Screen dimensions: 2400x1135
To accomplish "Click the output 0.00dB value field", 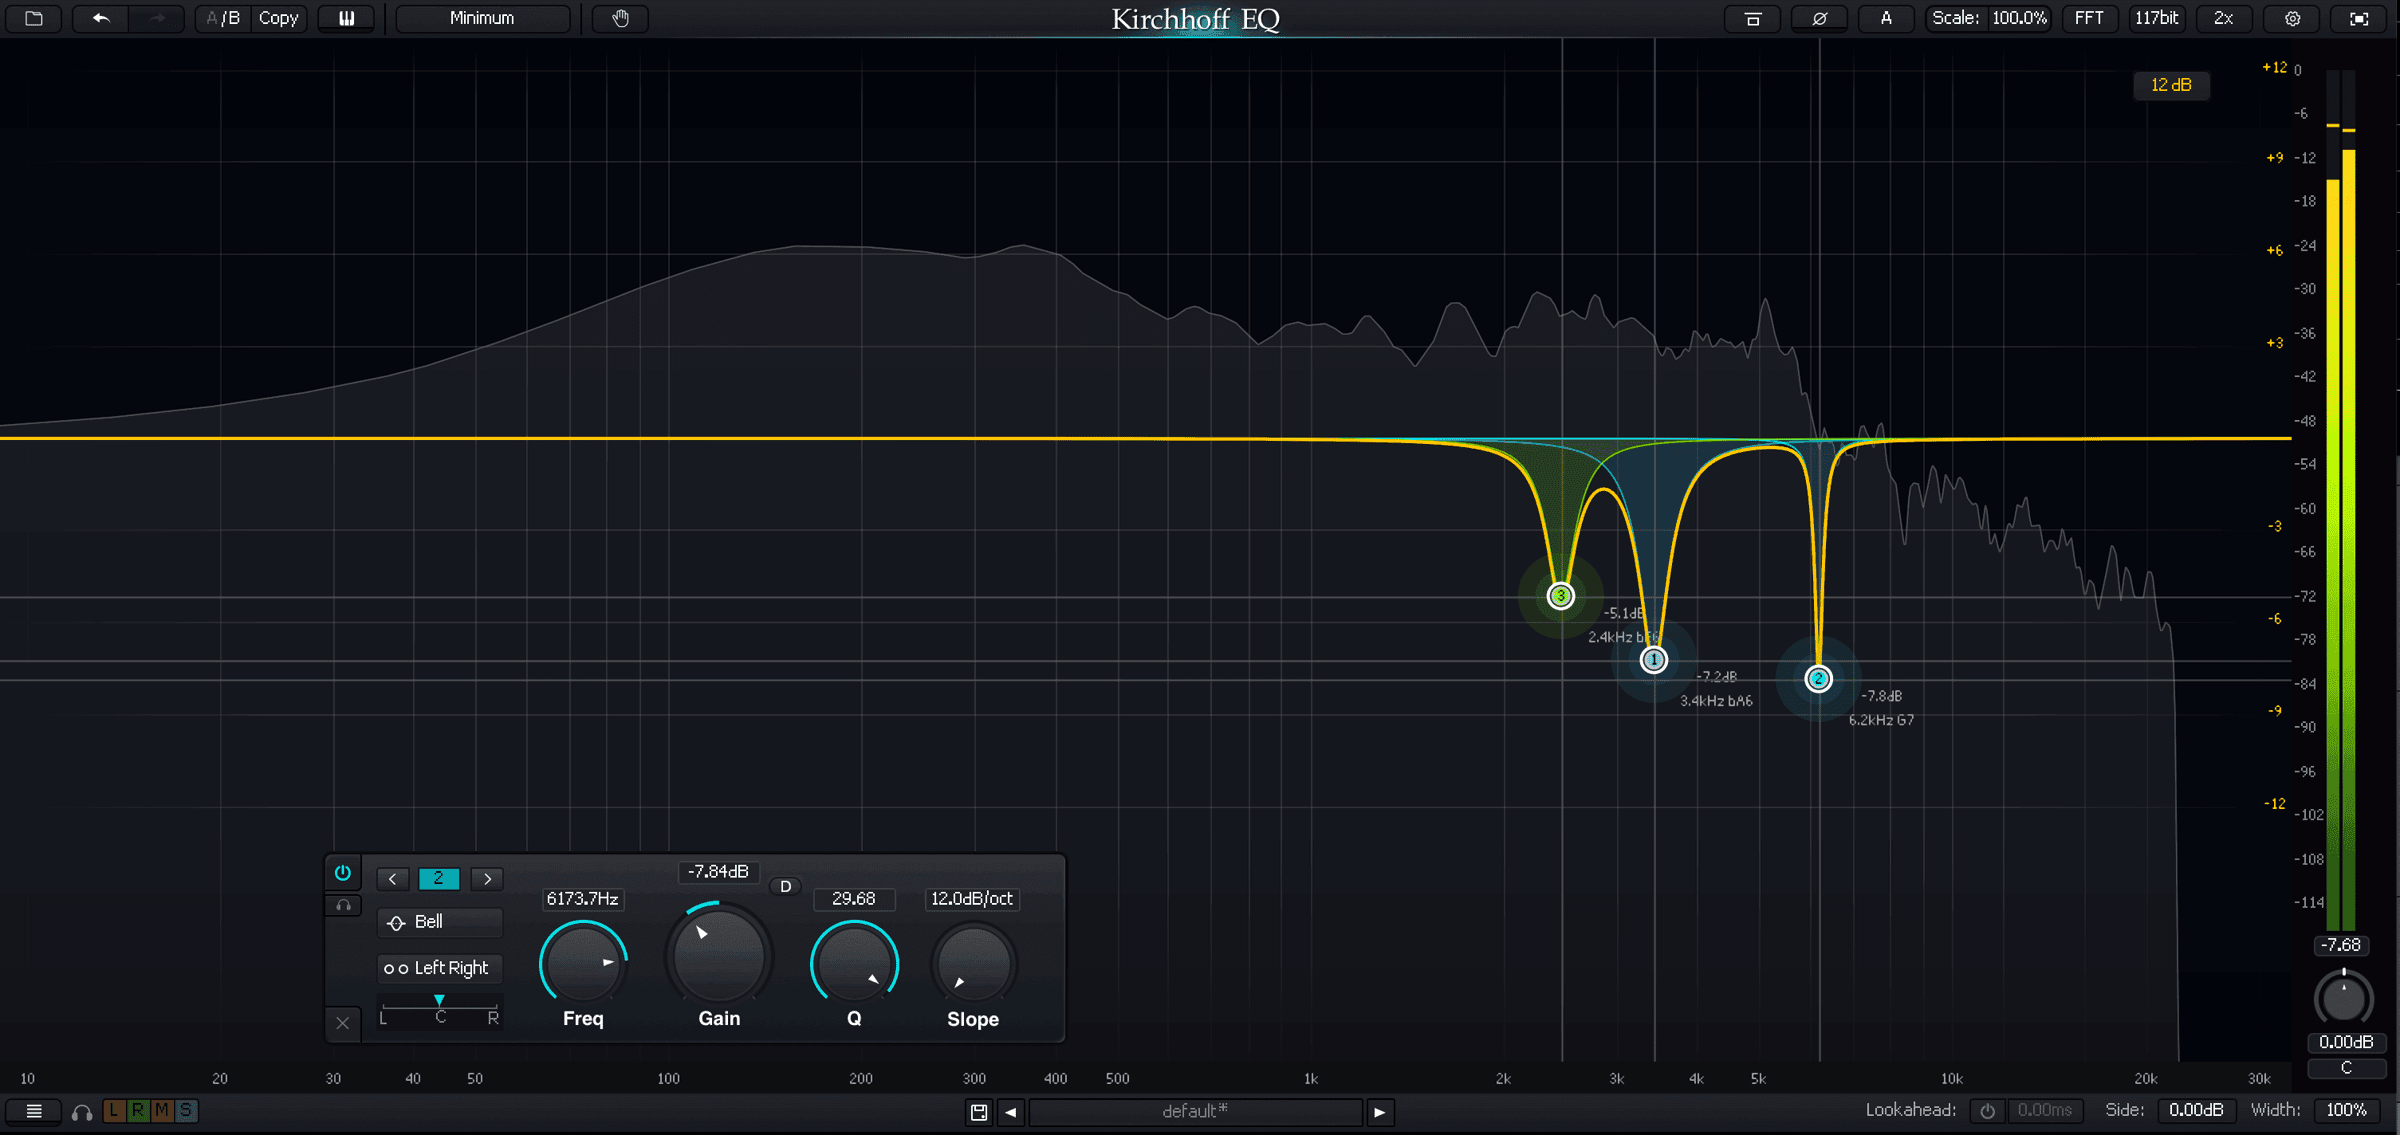I will tap(2346, 1042).
